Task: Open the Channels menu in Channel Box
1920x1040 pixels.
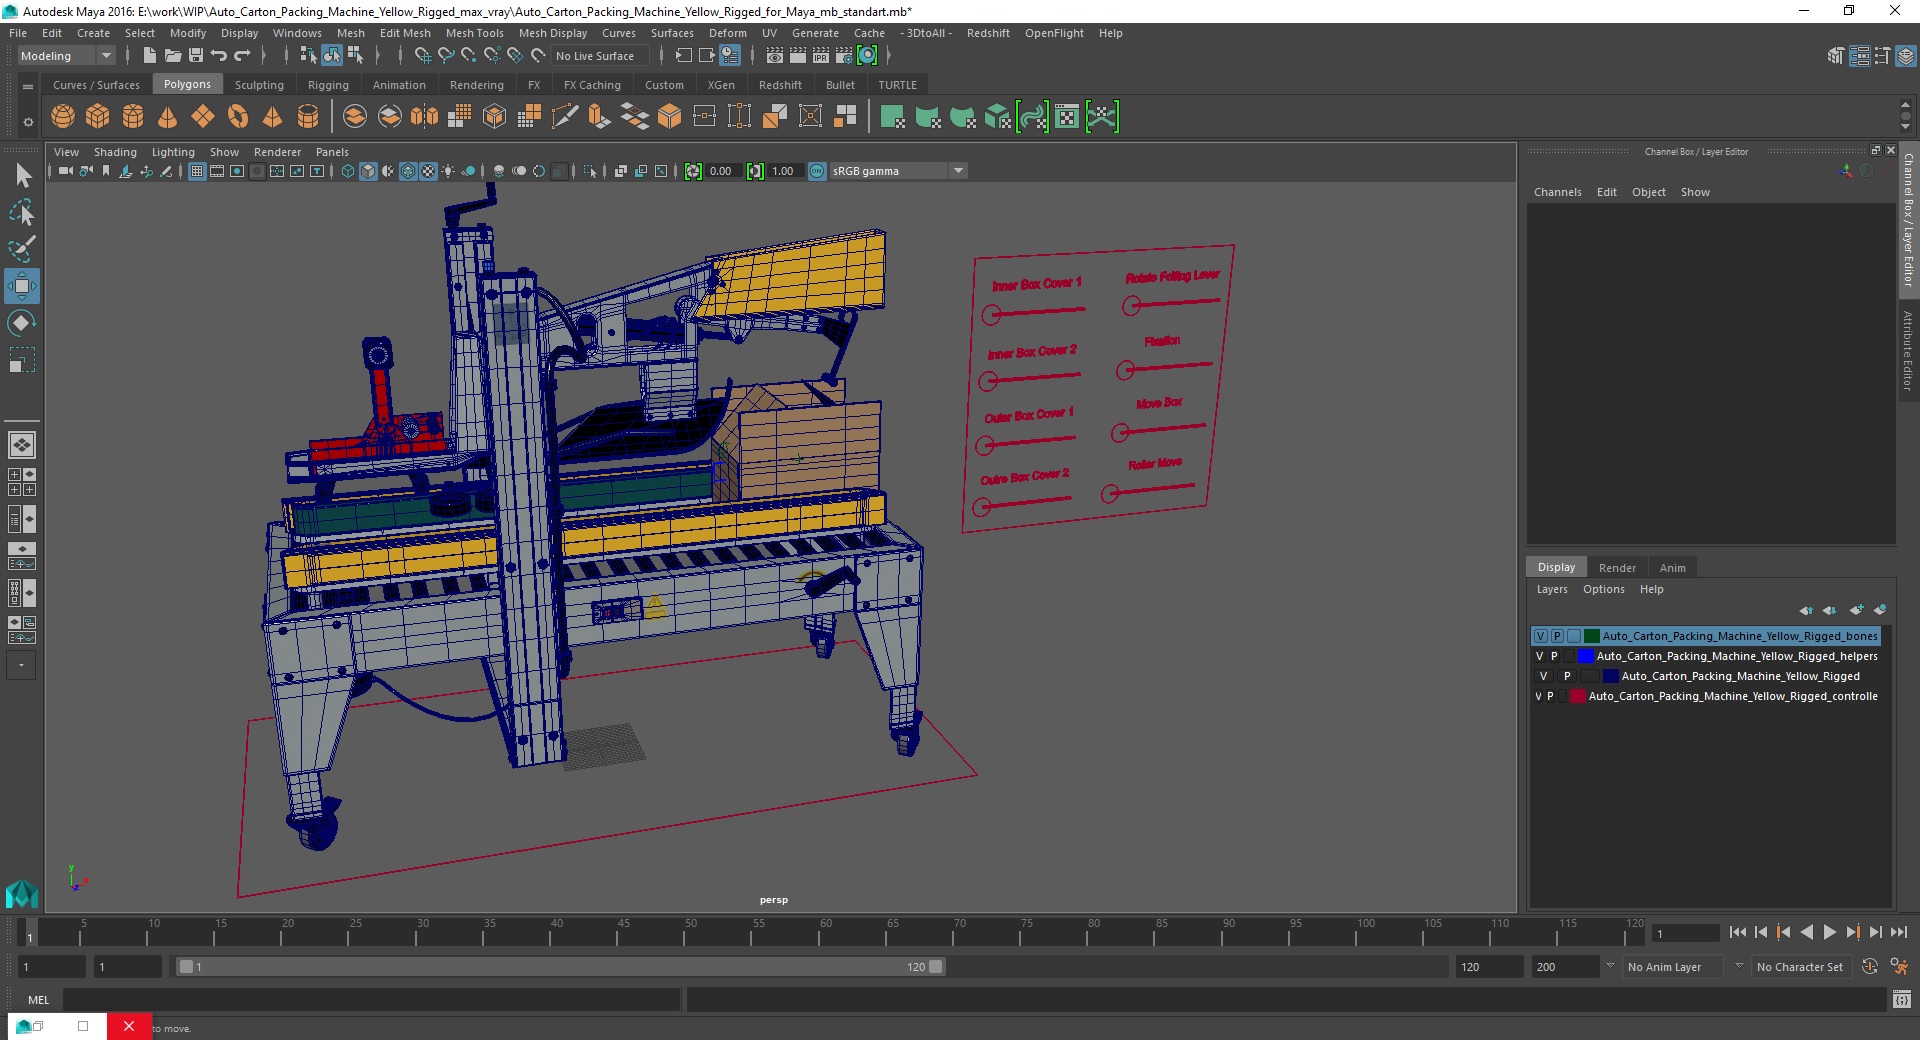Action: pyautogui.click(x=1557, y=192)
